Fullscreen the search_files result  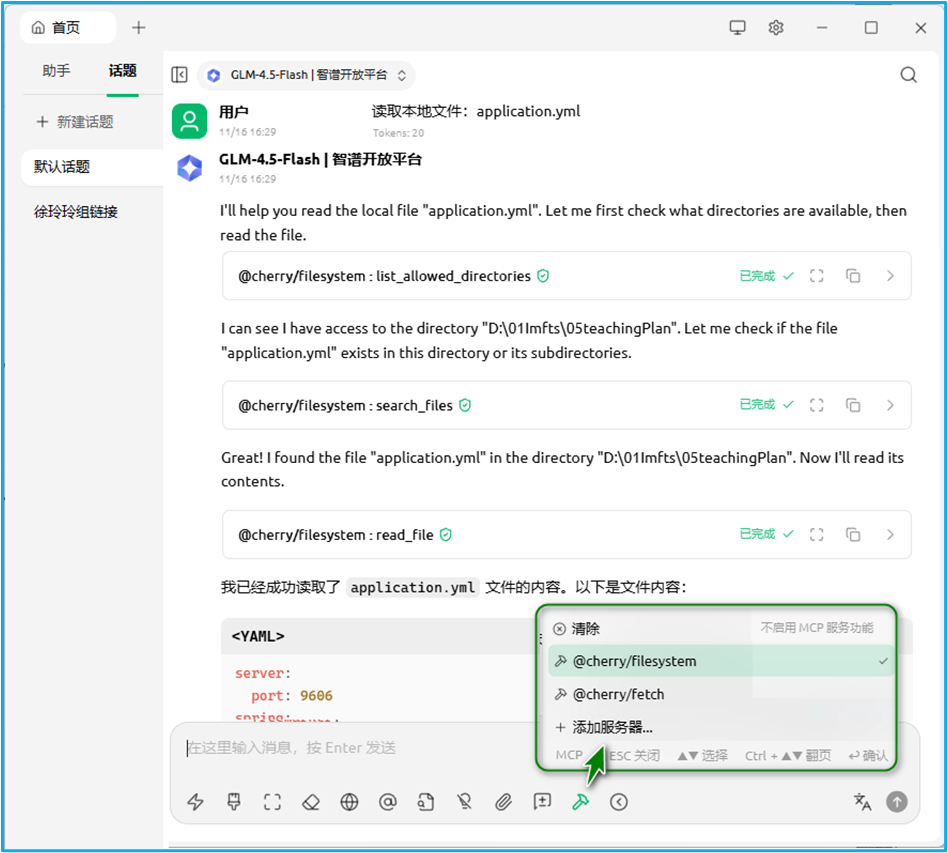pyautogui.click(x=817, y=405)
